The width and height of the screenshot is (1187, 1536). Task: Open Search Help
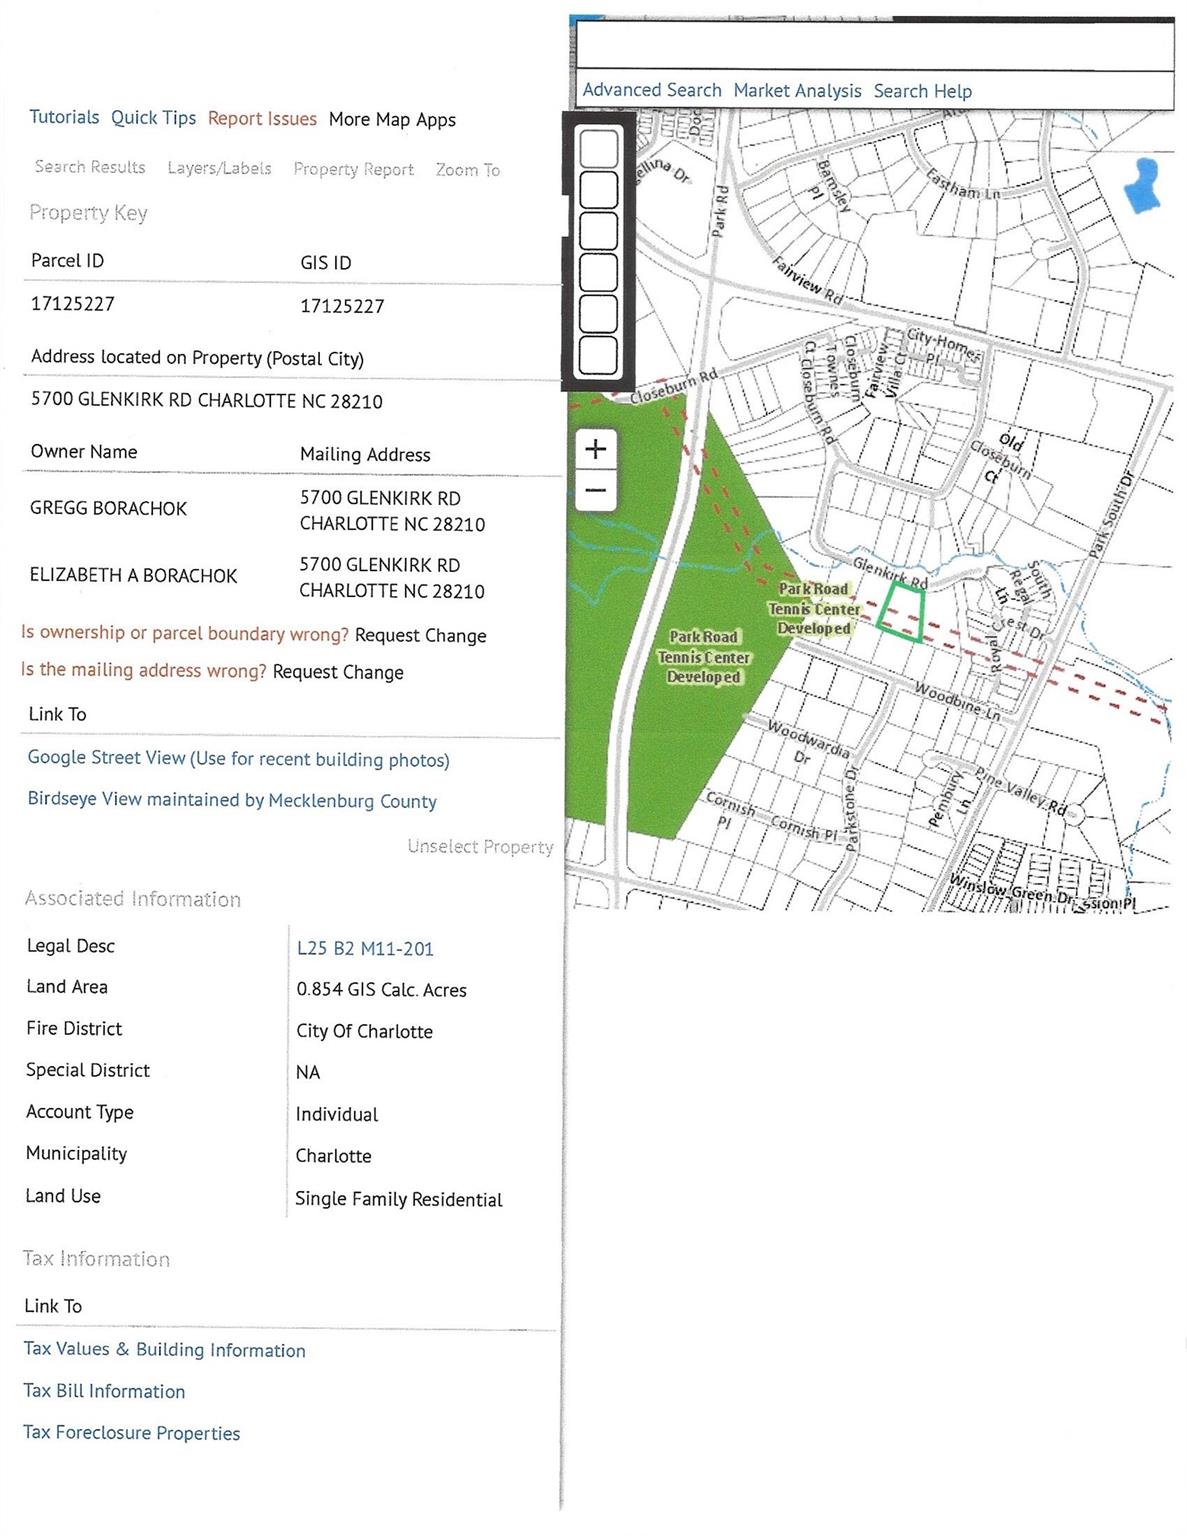[922, 91]
